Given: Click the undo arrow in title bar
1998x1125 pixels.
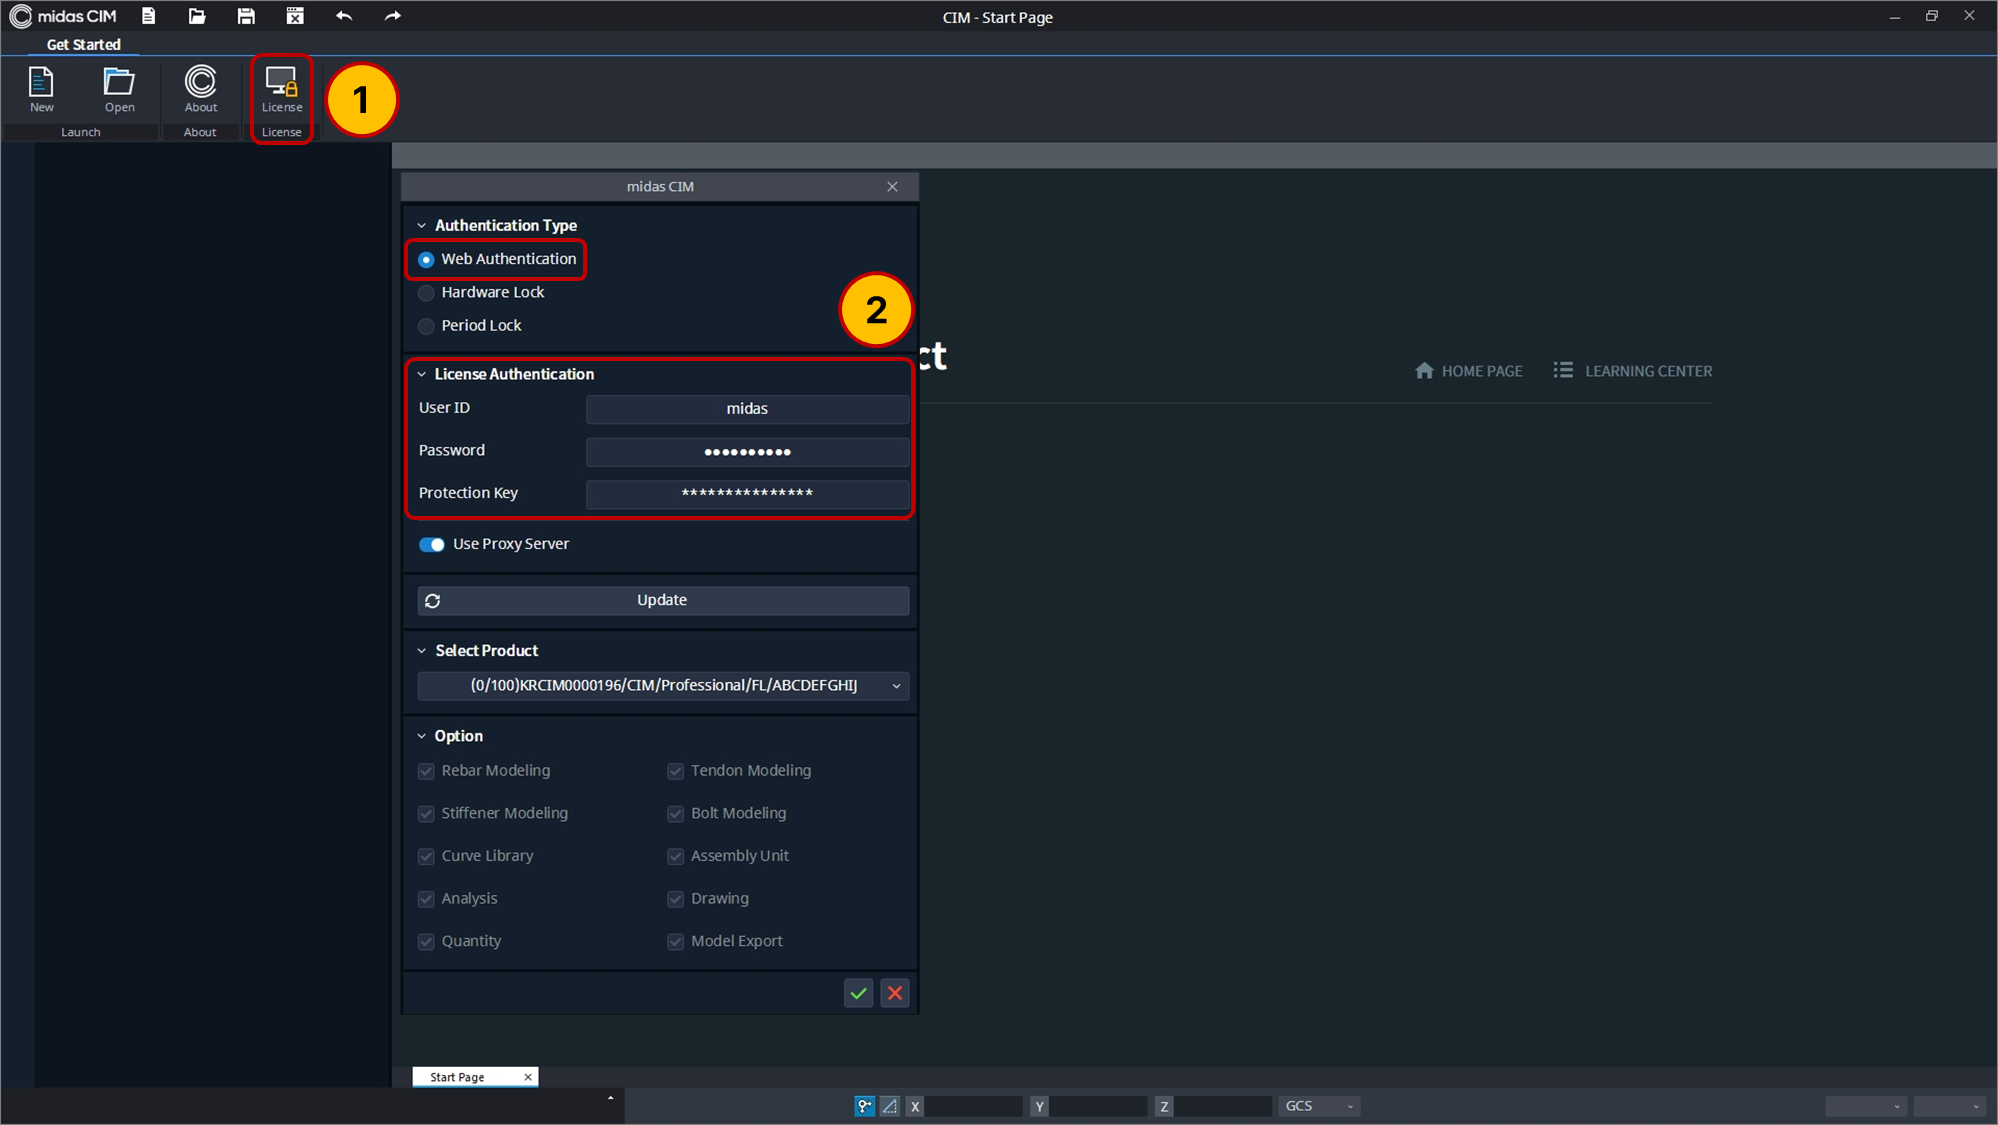Looking at the screenshot, I should point(344,16).
